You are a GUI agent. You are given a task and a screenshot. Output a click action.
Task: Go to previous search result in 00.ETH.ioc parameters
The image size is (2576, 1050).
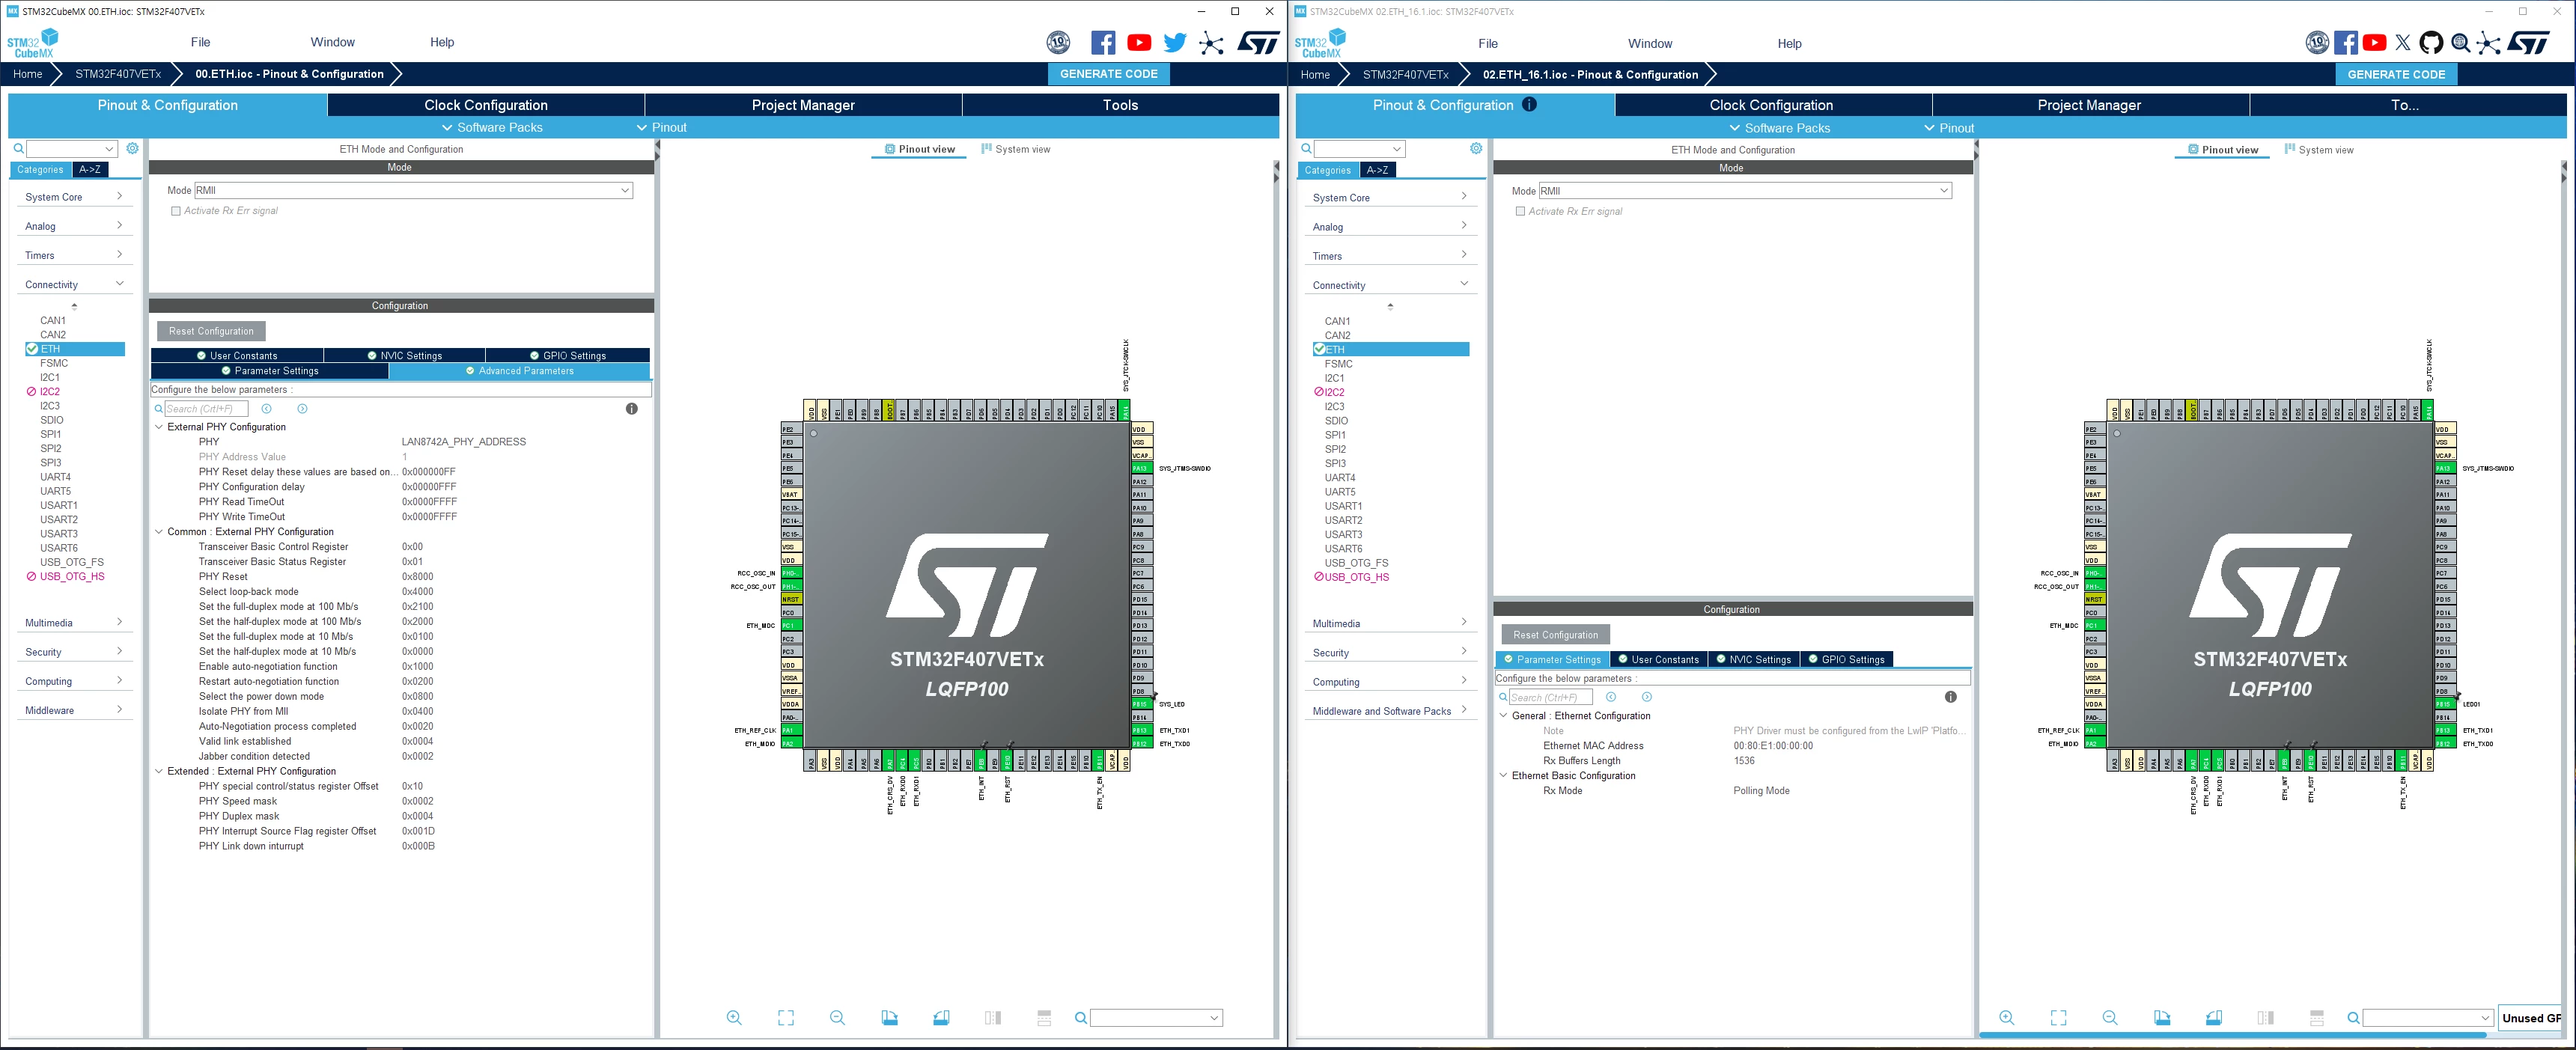click(x=266, y=409)
